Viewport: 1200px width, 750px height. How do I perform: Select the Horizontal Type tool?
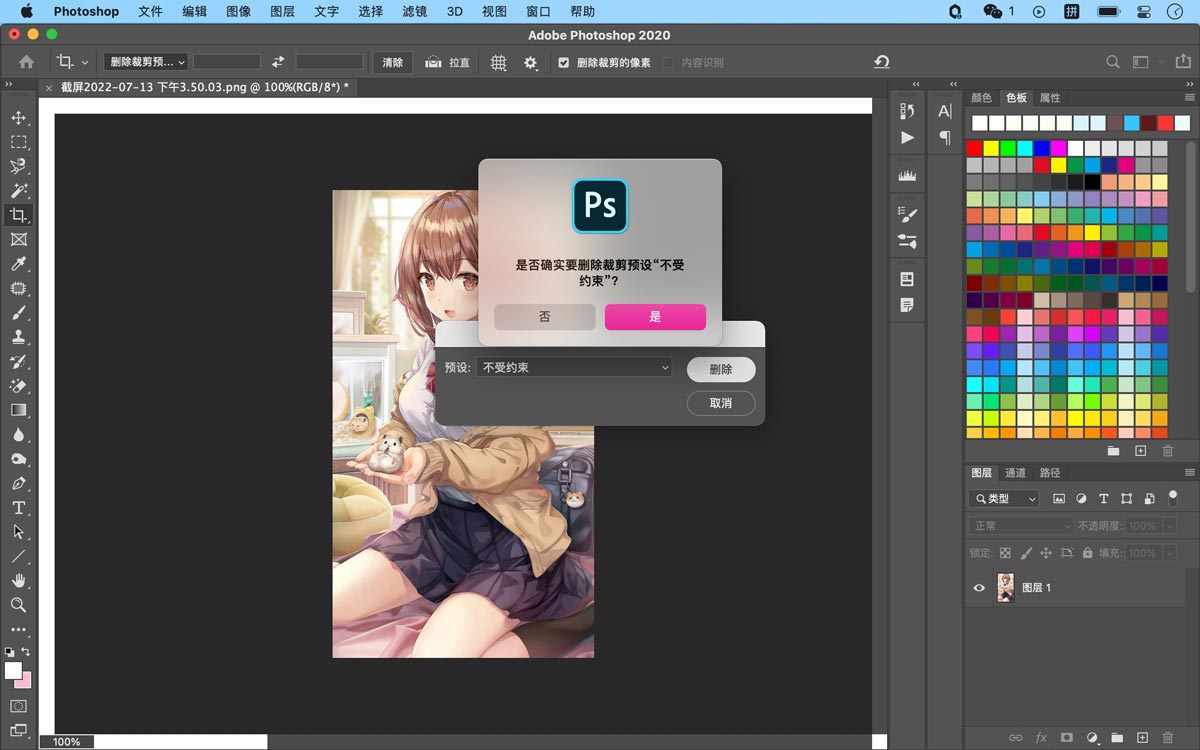tap(18, 507)
